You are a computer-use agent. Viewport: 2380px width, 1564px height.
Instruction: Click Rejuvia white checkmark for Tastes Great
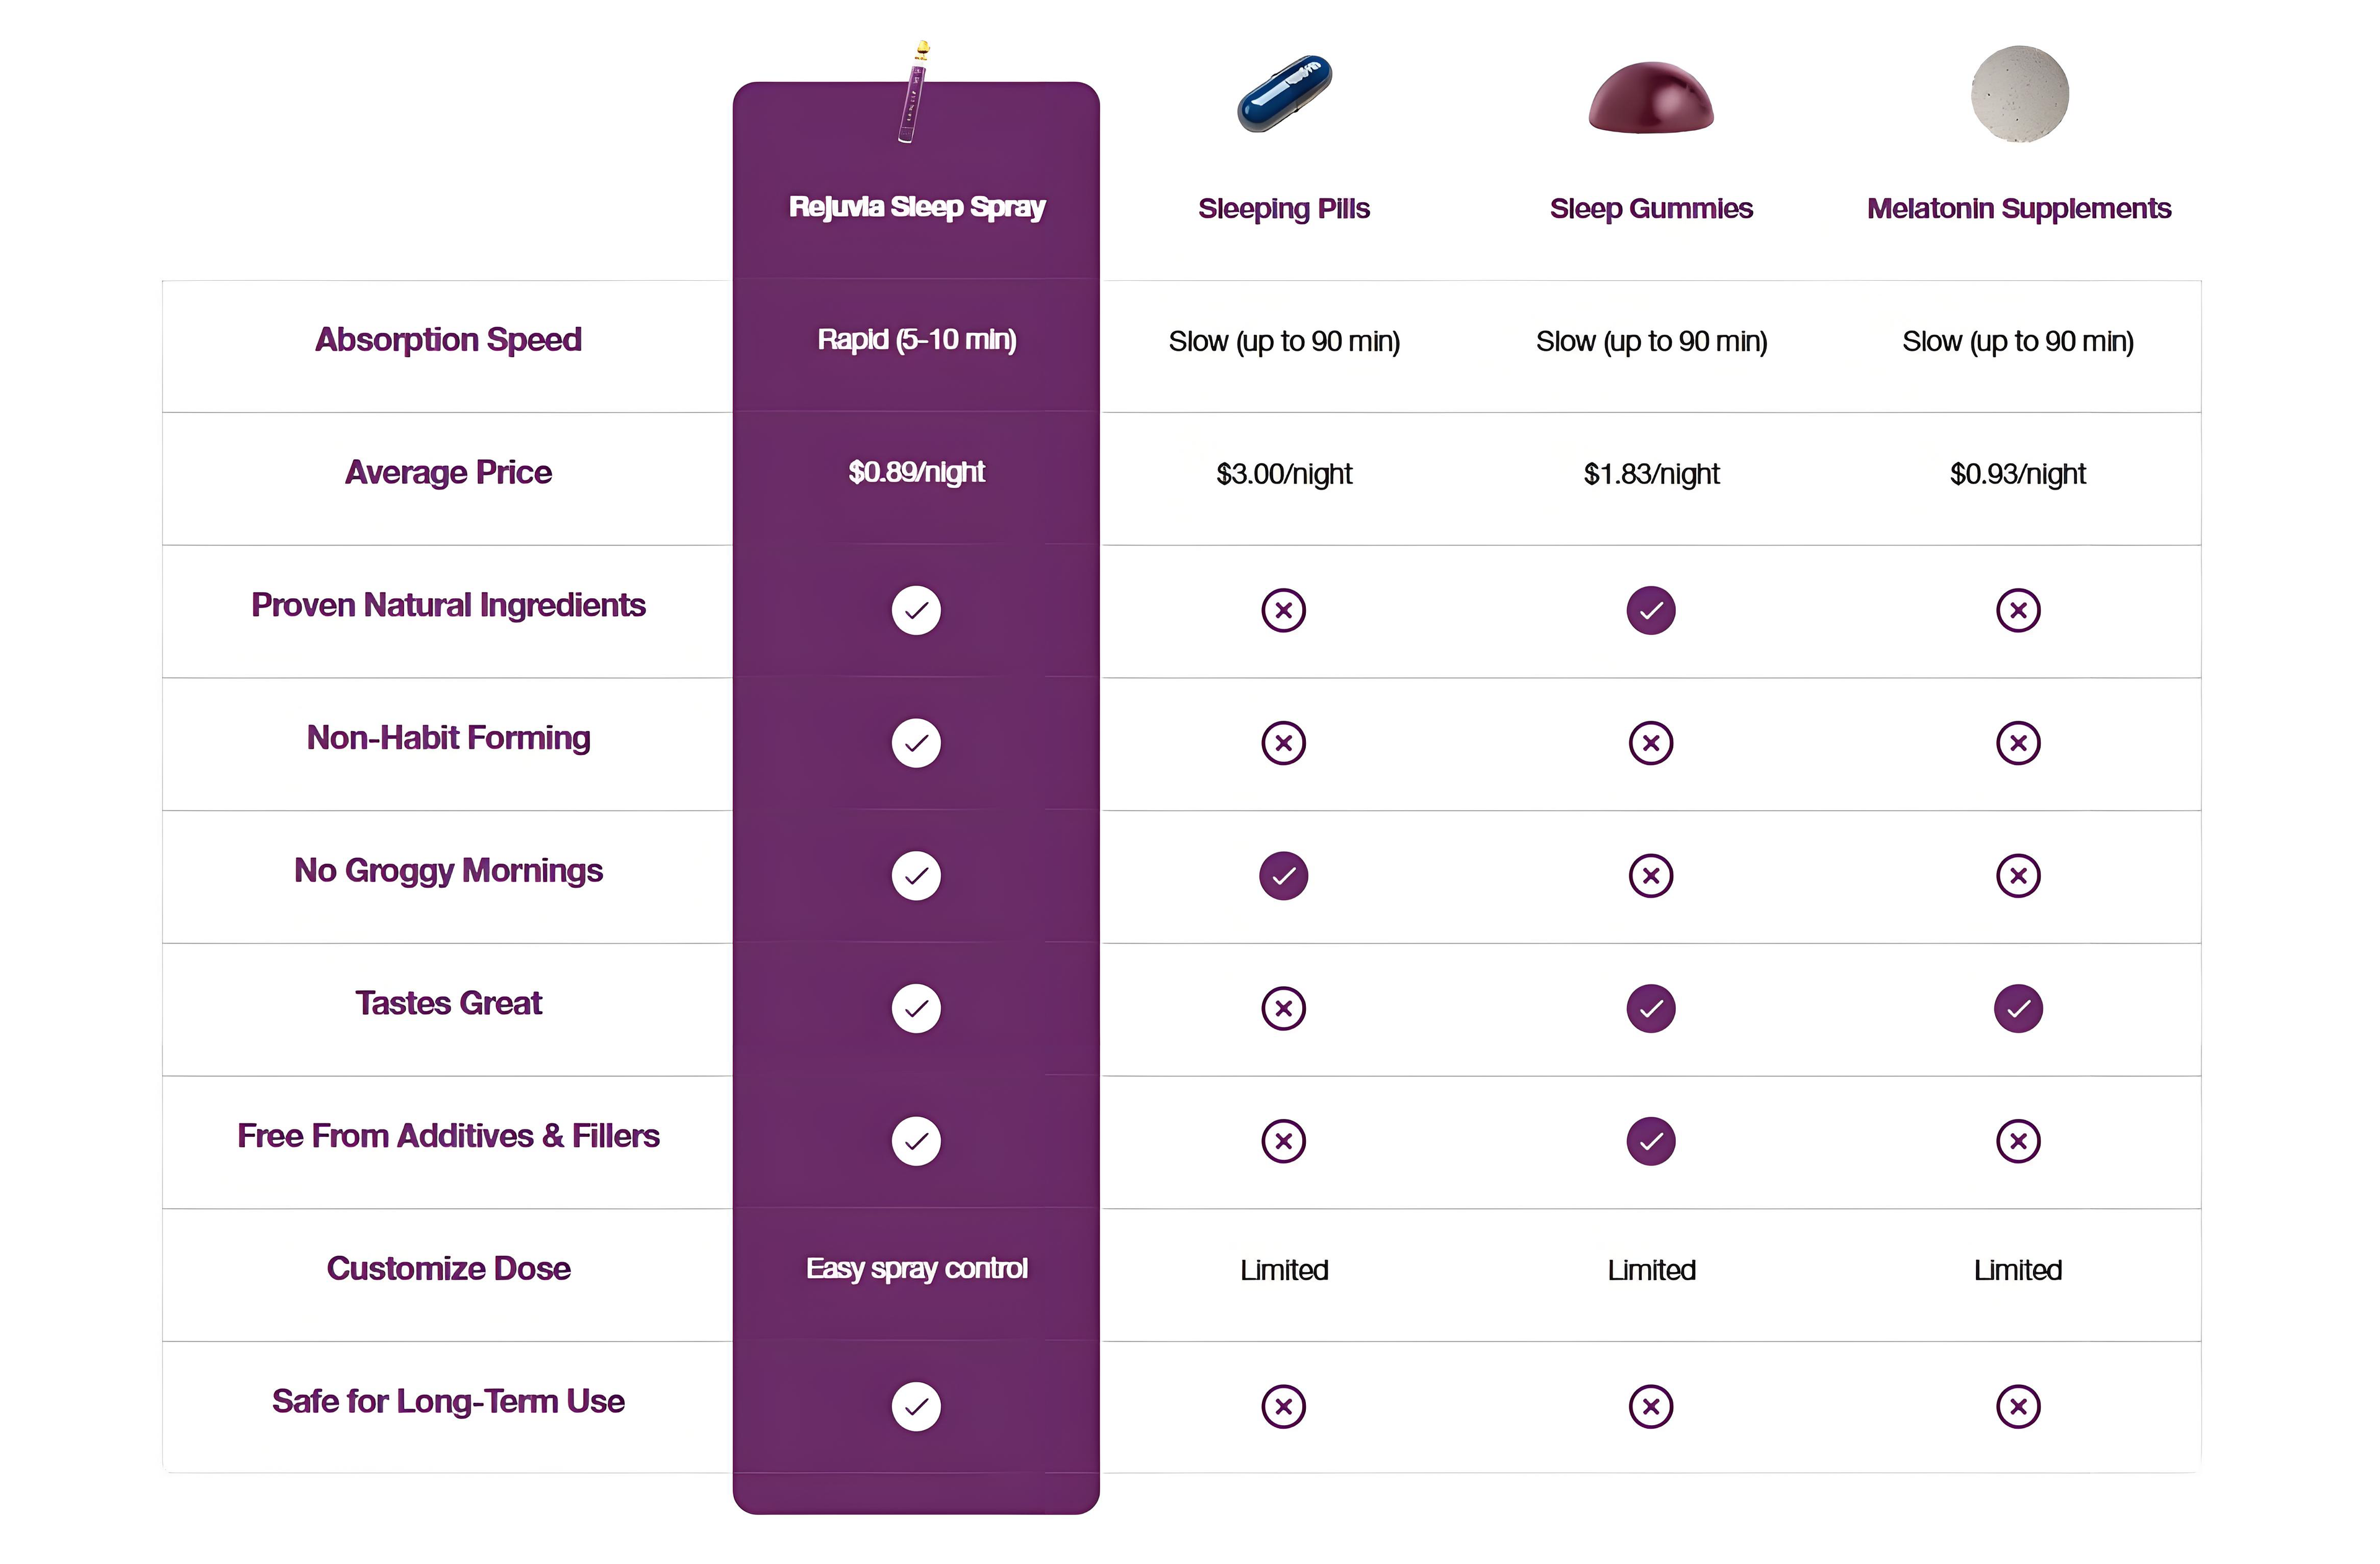[x=916, y=1008]
